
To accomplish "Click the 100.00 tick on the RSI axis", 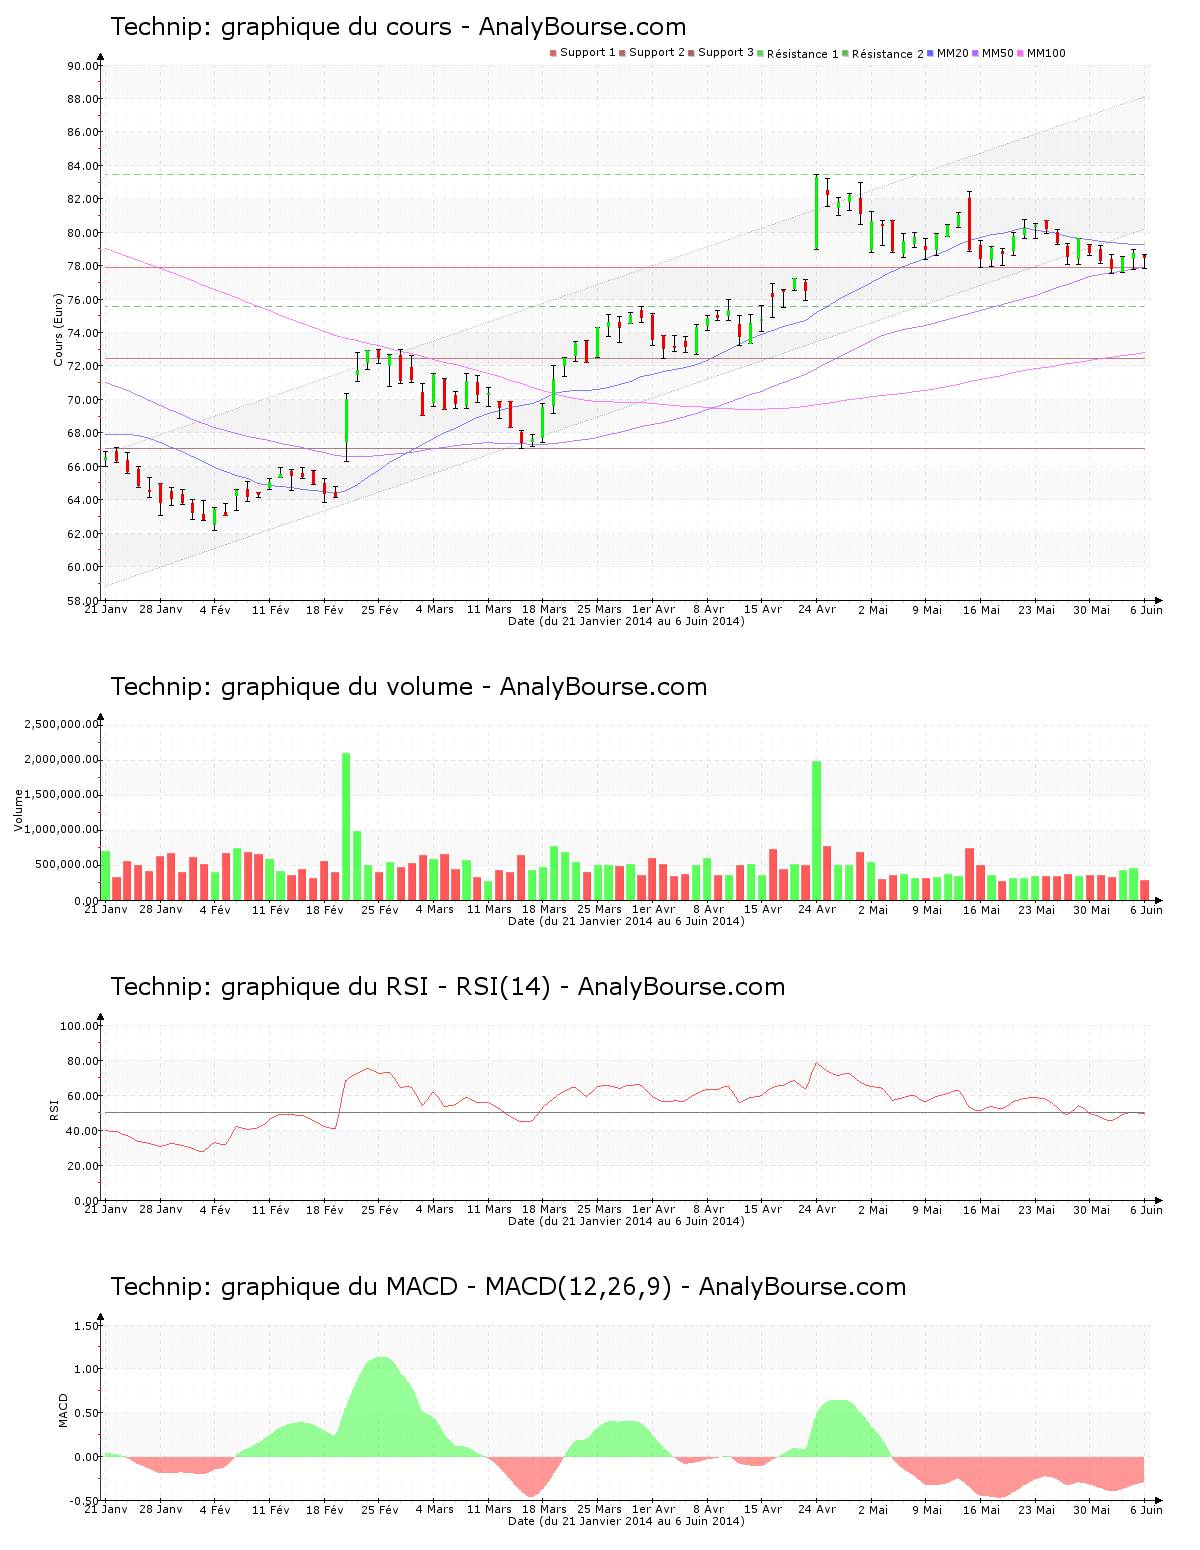I will click(80, 1026).
